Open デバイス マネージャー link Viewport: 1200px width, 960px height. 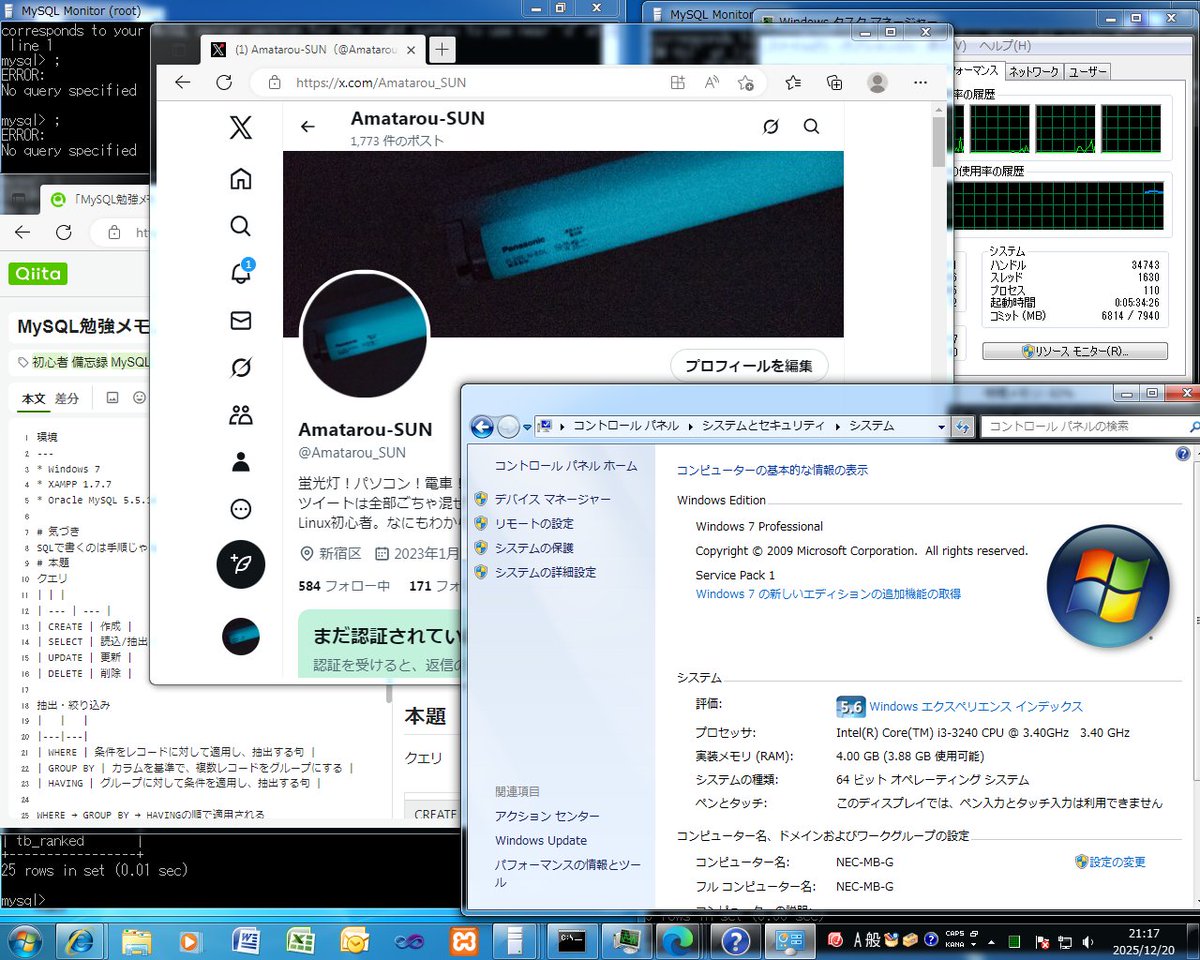552,499
